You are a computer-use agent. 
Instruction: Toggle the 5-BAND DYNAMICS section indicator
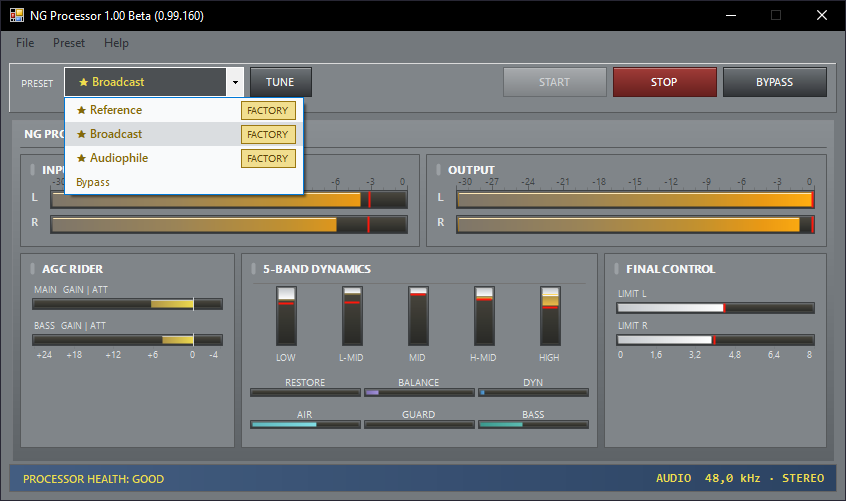pos(254,269)
